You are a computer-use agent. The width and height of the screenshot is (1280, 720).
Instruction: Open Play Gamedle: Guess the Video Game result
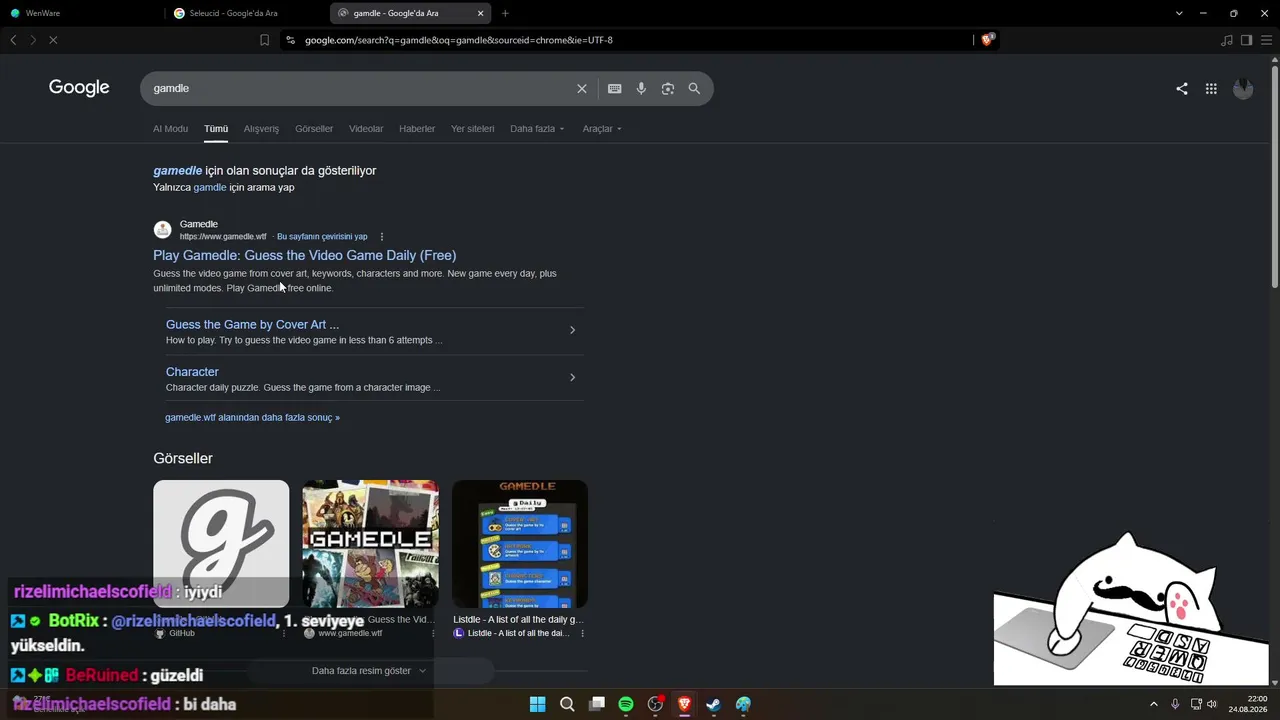pyautogui.click(x=305, y=255)
